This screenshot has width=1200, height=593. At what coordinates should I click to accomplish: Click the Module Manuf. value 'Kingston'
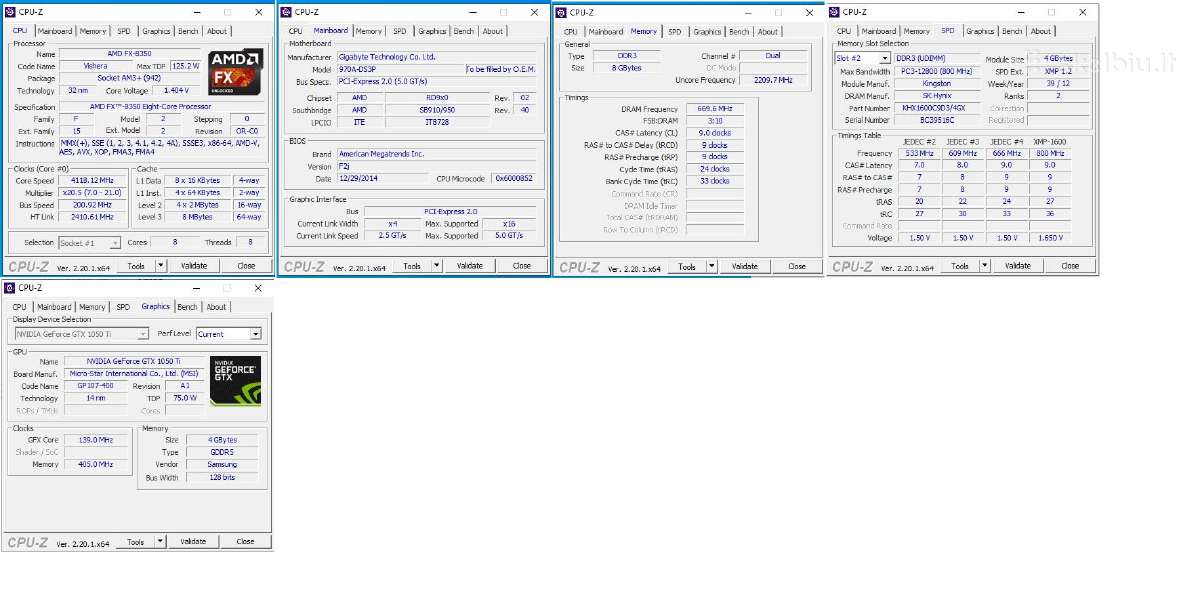click(938, 83)
